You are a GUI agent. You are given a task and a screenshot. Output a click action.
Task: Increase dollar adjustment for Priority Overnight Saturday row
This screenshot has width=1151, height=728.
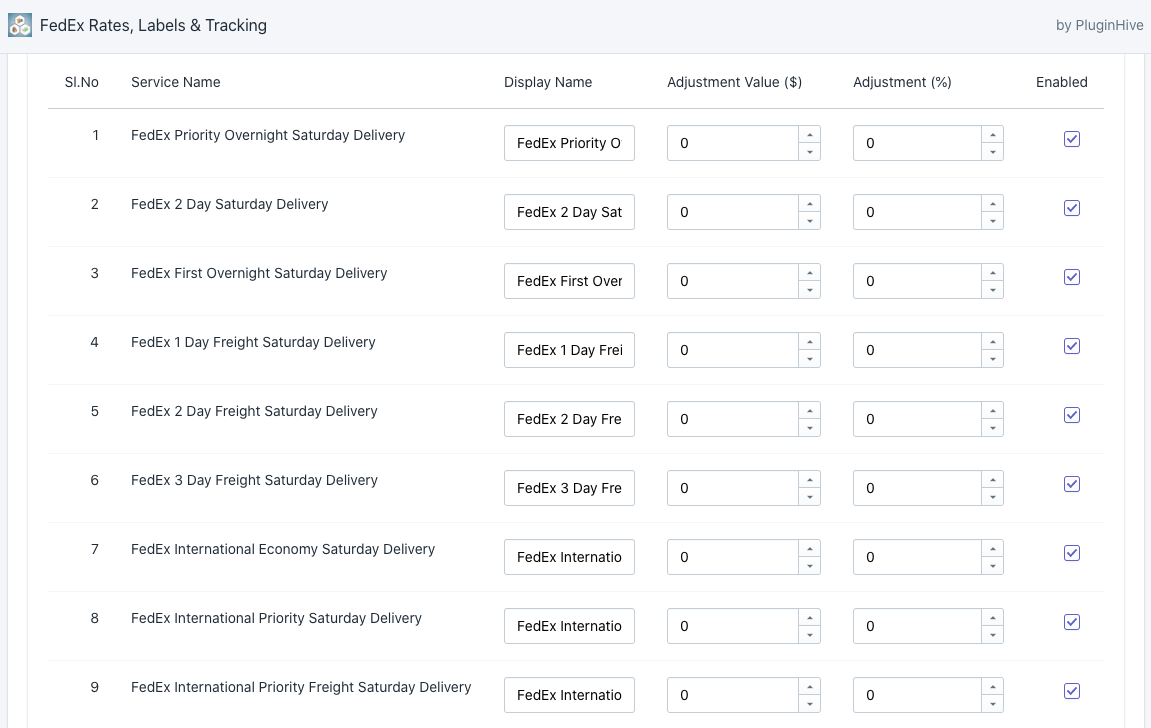click(810, 135)
